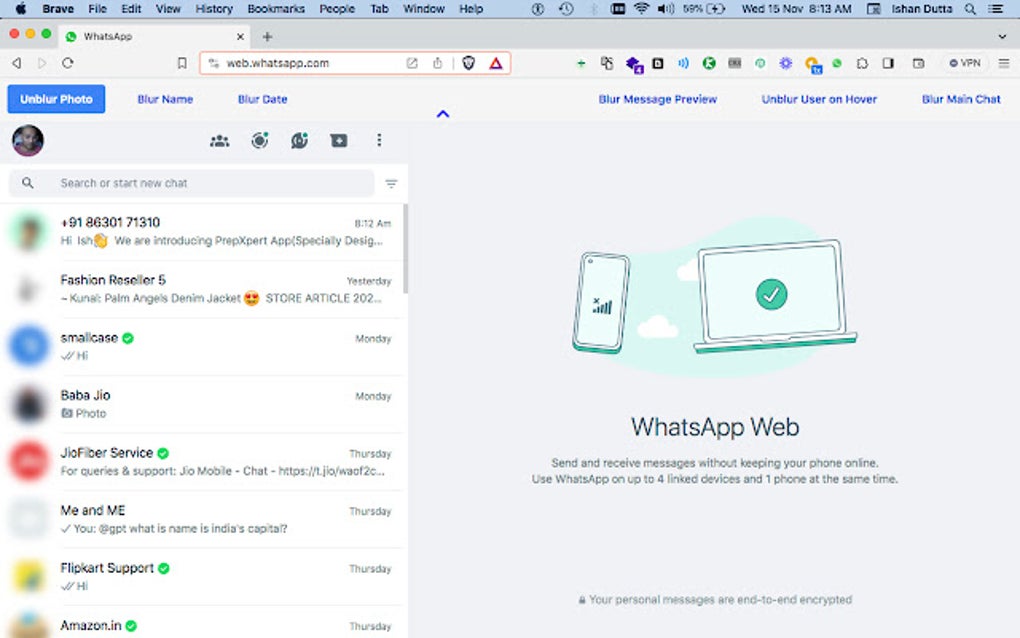Open the WhatsApp three-dot menu
This screenshot has height=638, width=1020.
click(x=379, y=140)
